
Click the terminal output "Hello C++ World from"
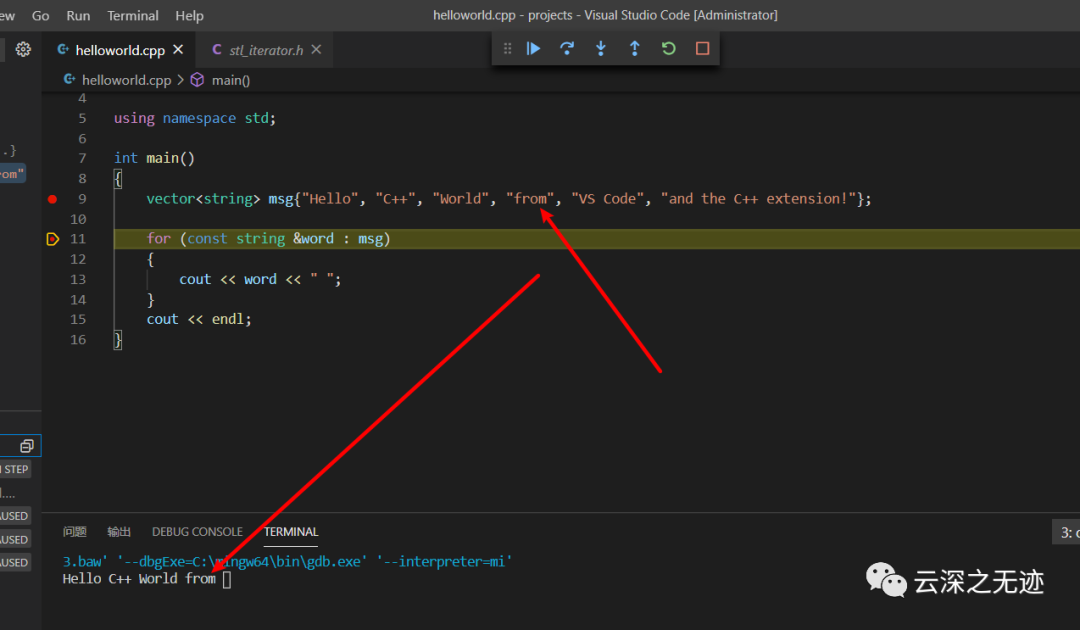coord(139,578)
